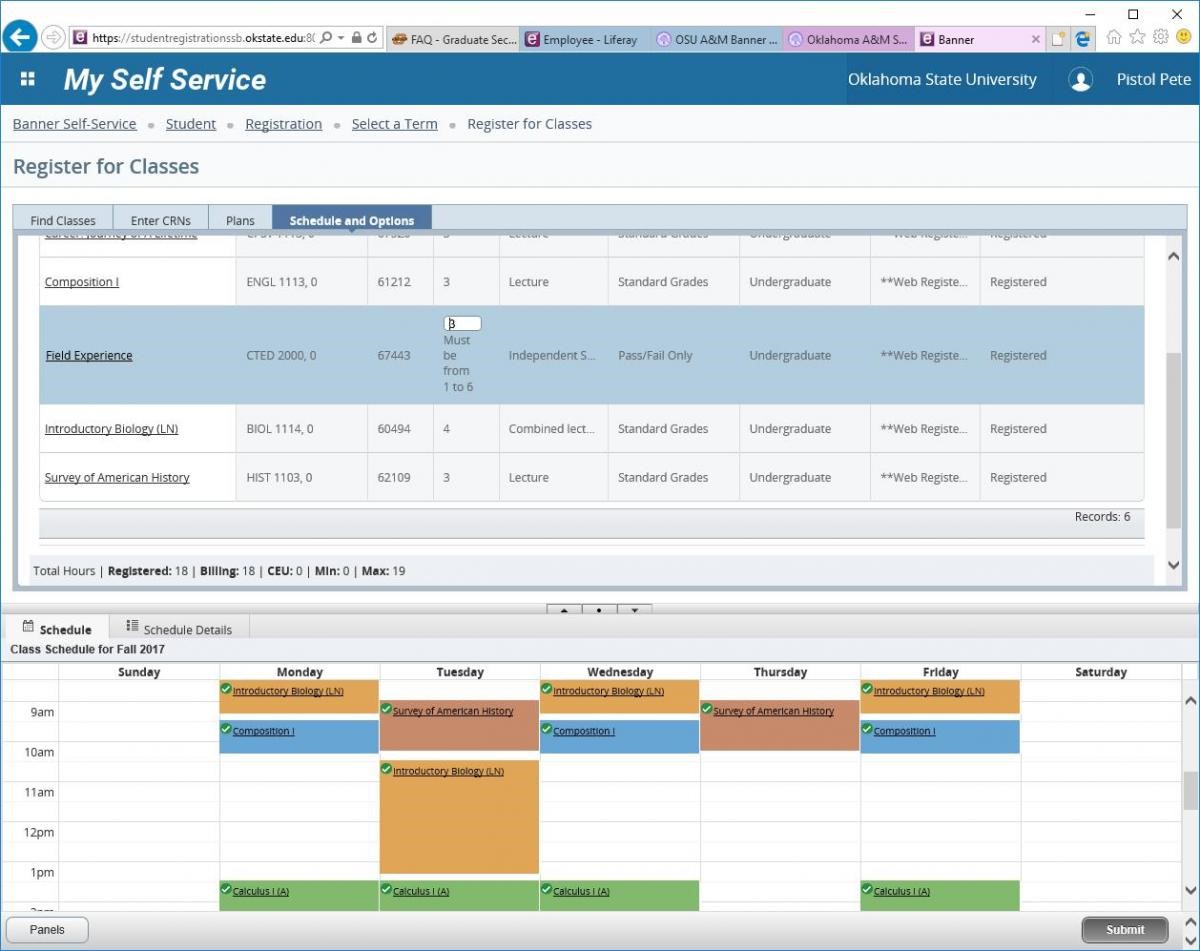Click the Internet Explorer settings gear icon
Image resolution: width=1200 pixels, height=951 pixels.
[x=1159, y=37]
